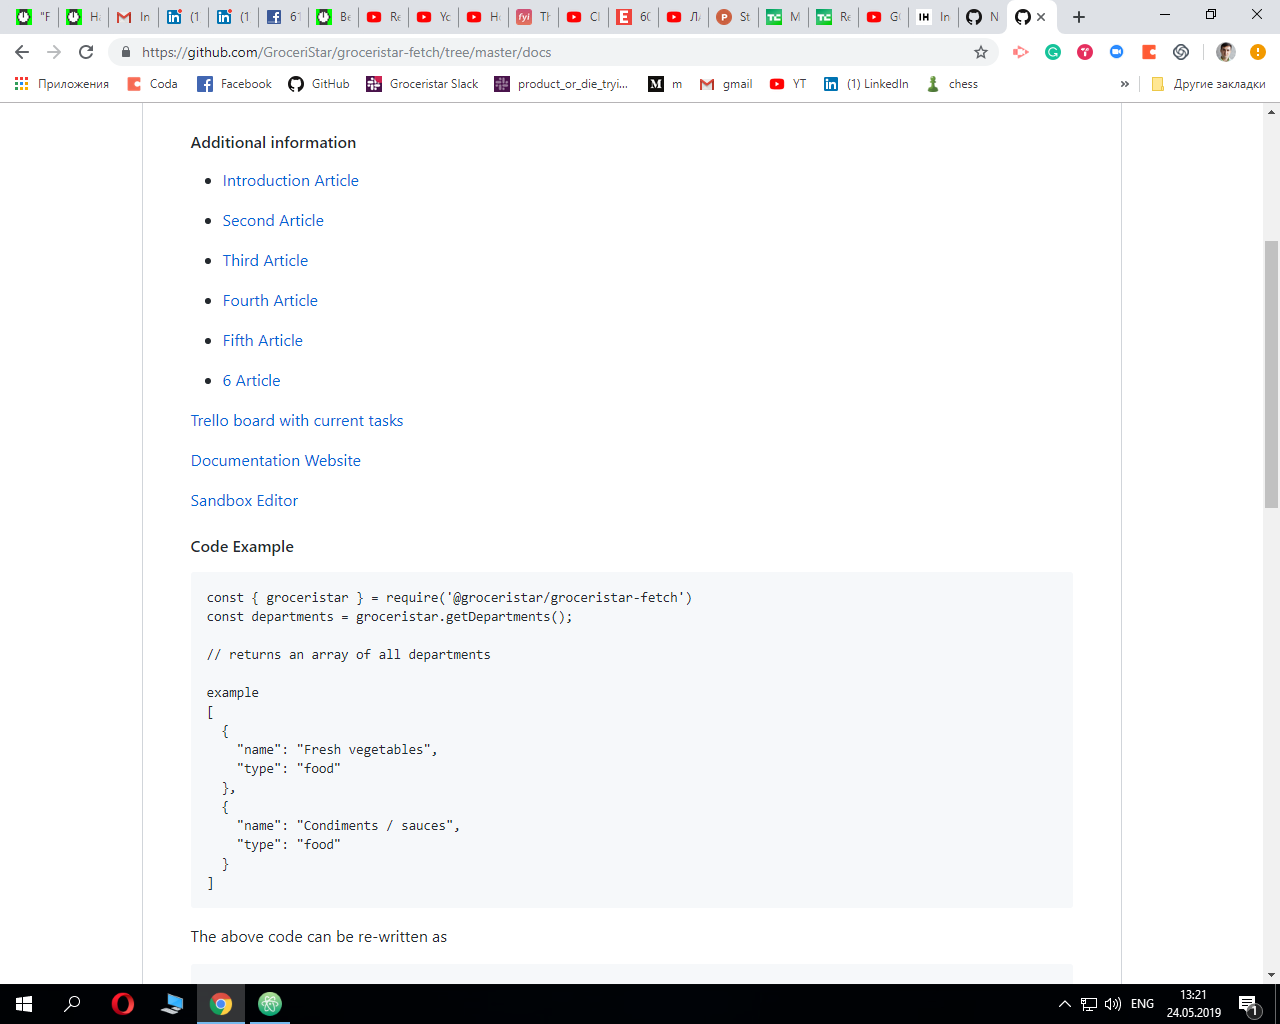Viewport: 1280px width, 1024px height.
Task: Open the Grammarly extension
Action: click(1053, 52)
